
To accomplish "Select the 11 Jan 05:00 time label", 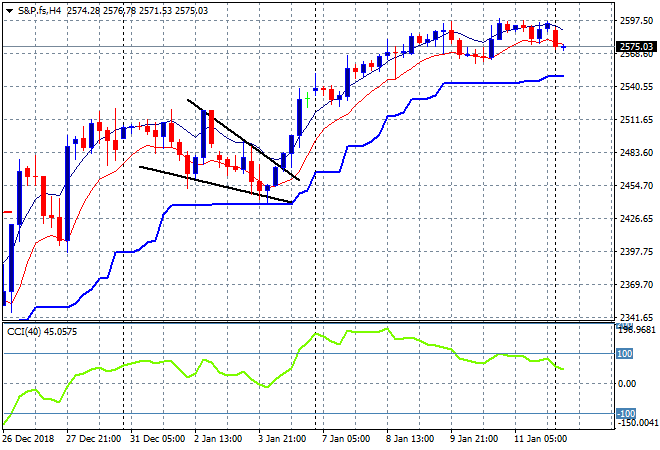I will [540, 439].
